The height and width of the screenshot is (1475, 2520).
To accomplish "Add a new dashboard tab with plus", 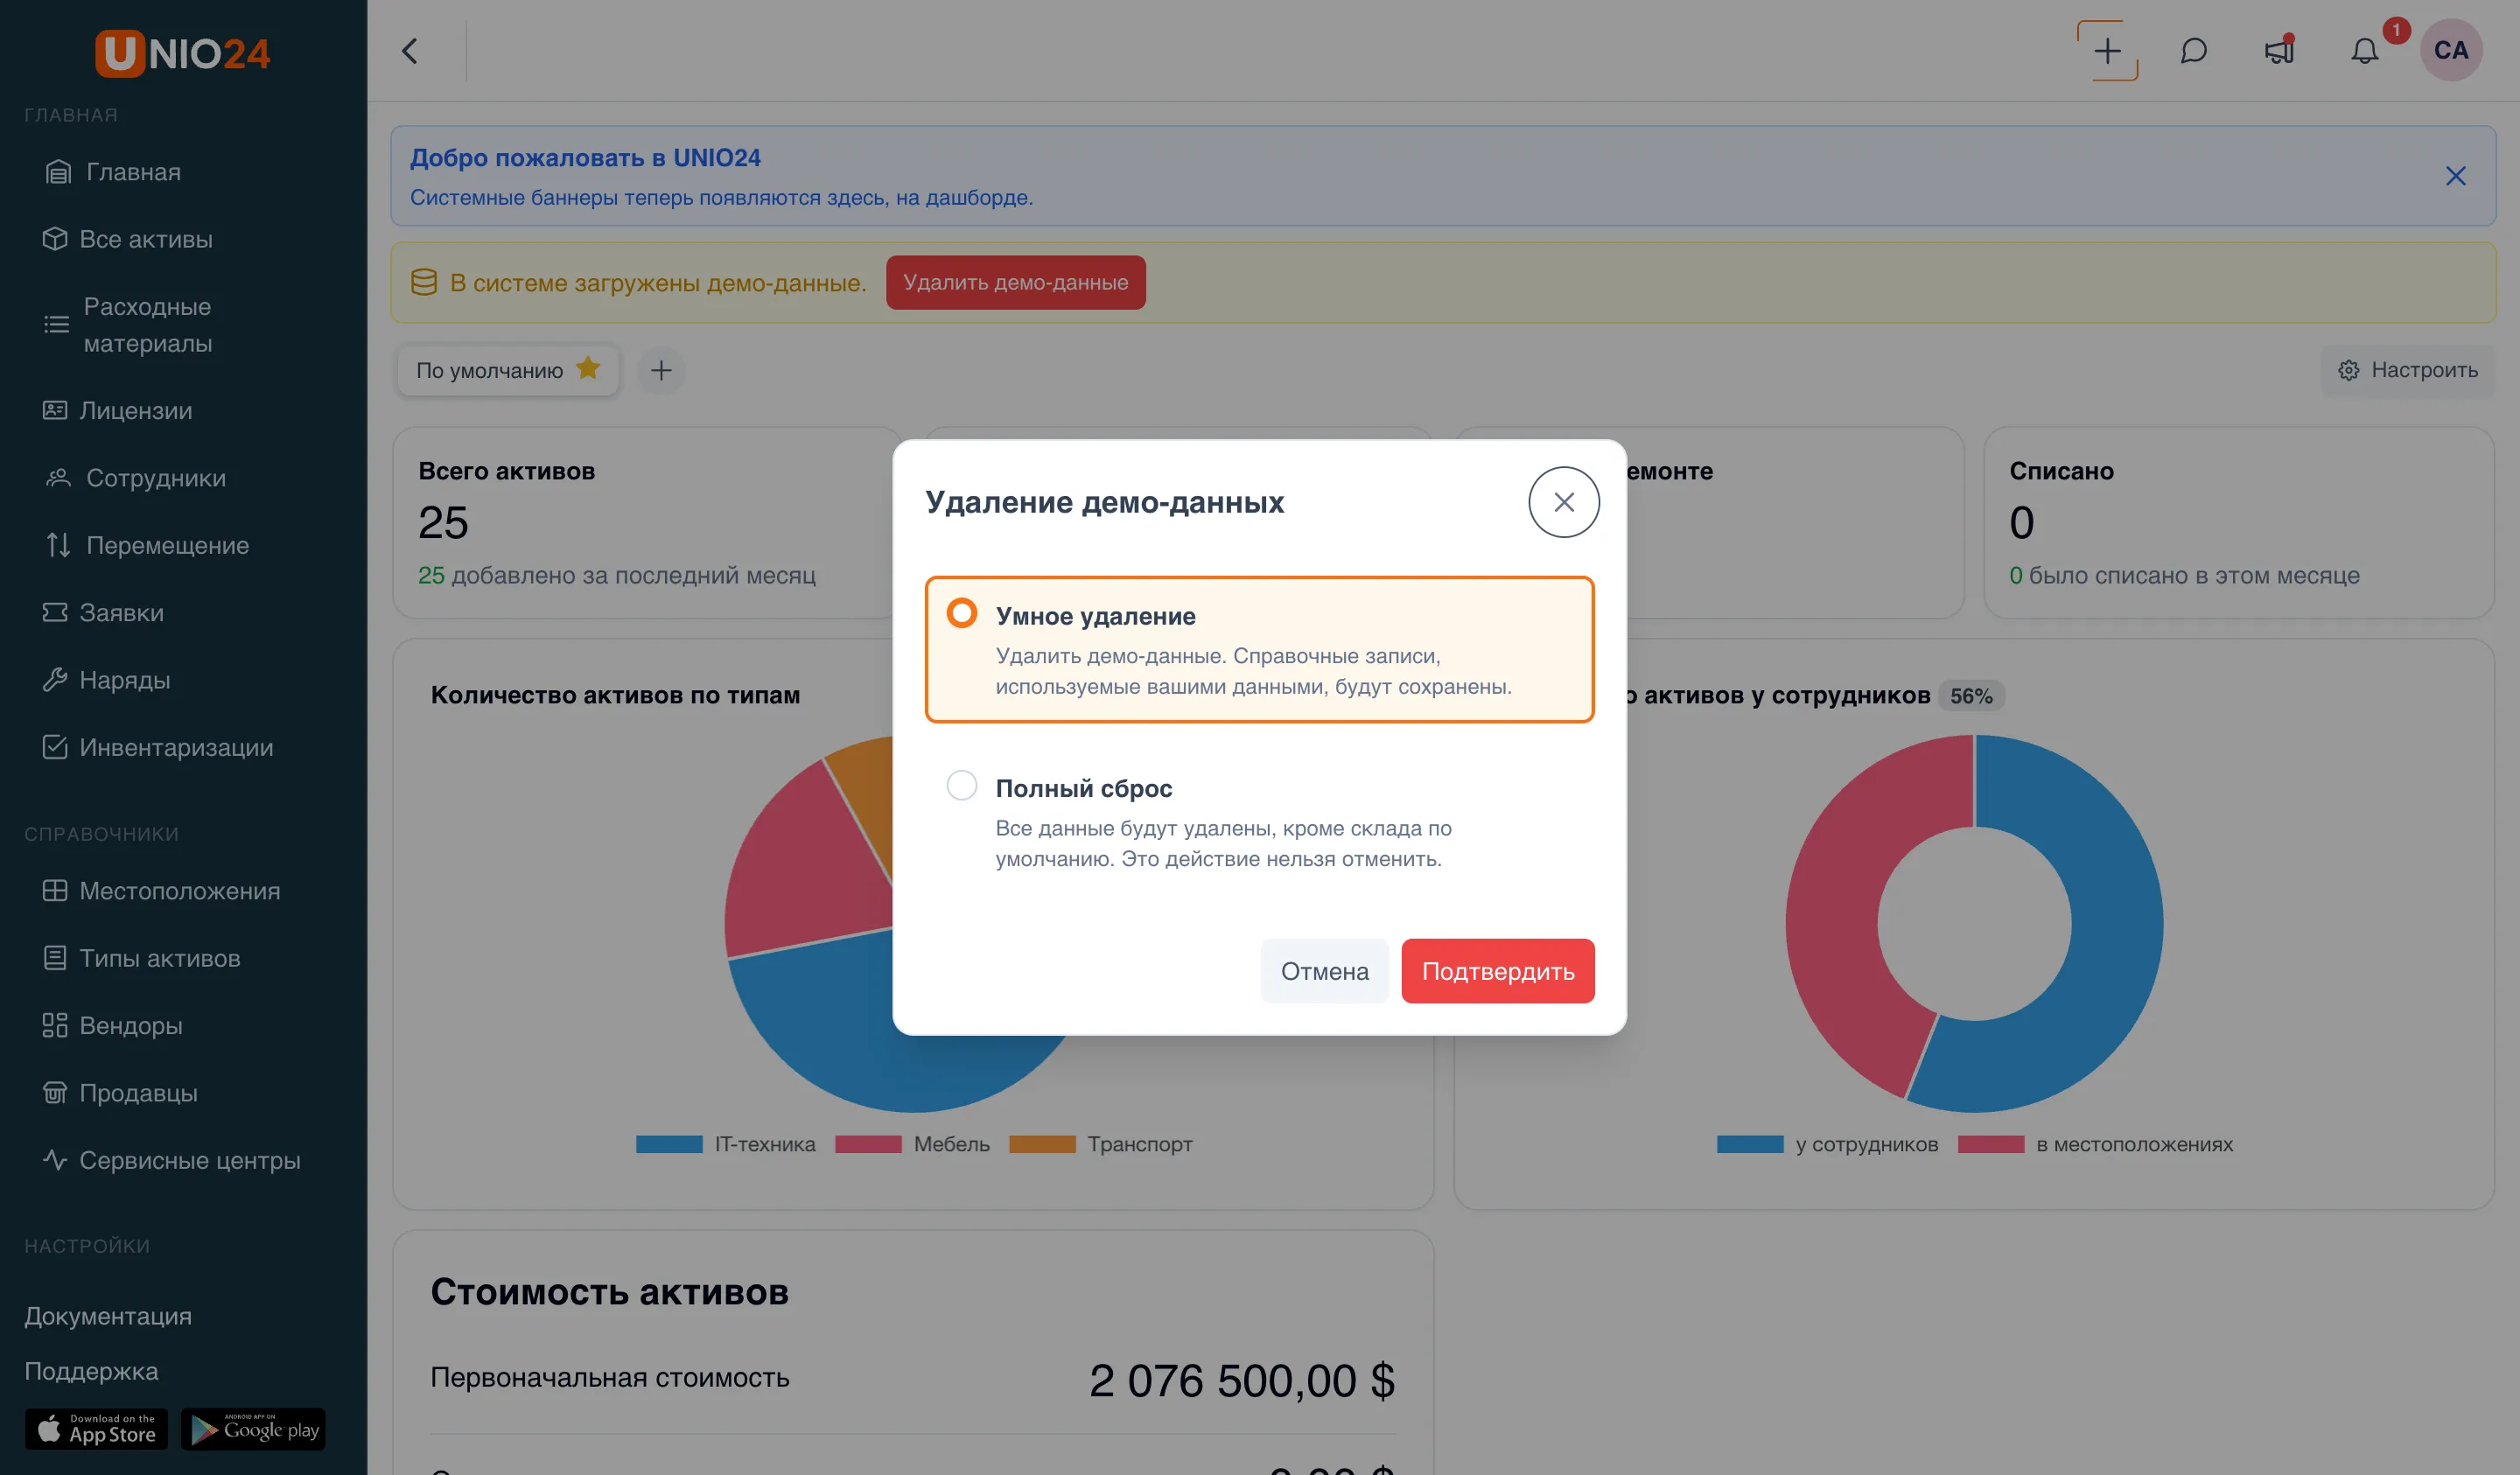I will [660, 370].
